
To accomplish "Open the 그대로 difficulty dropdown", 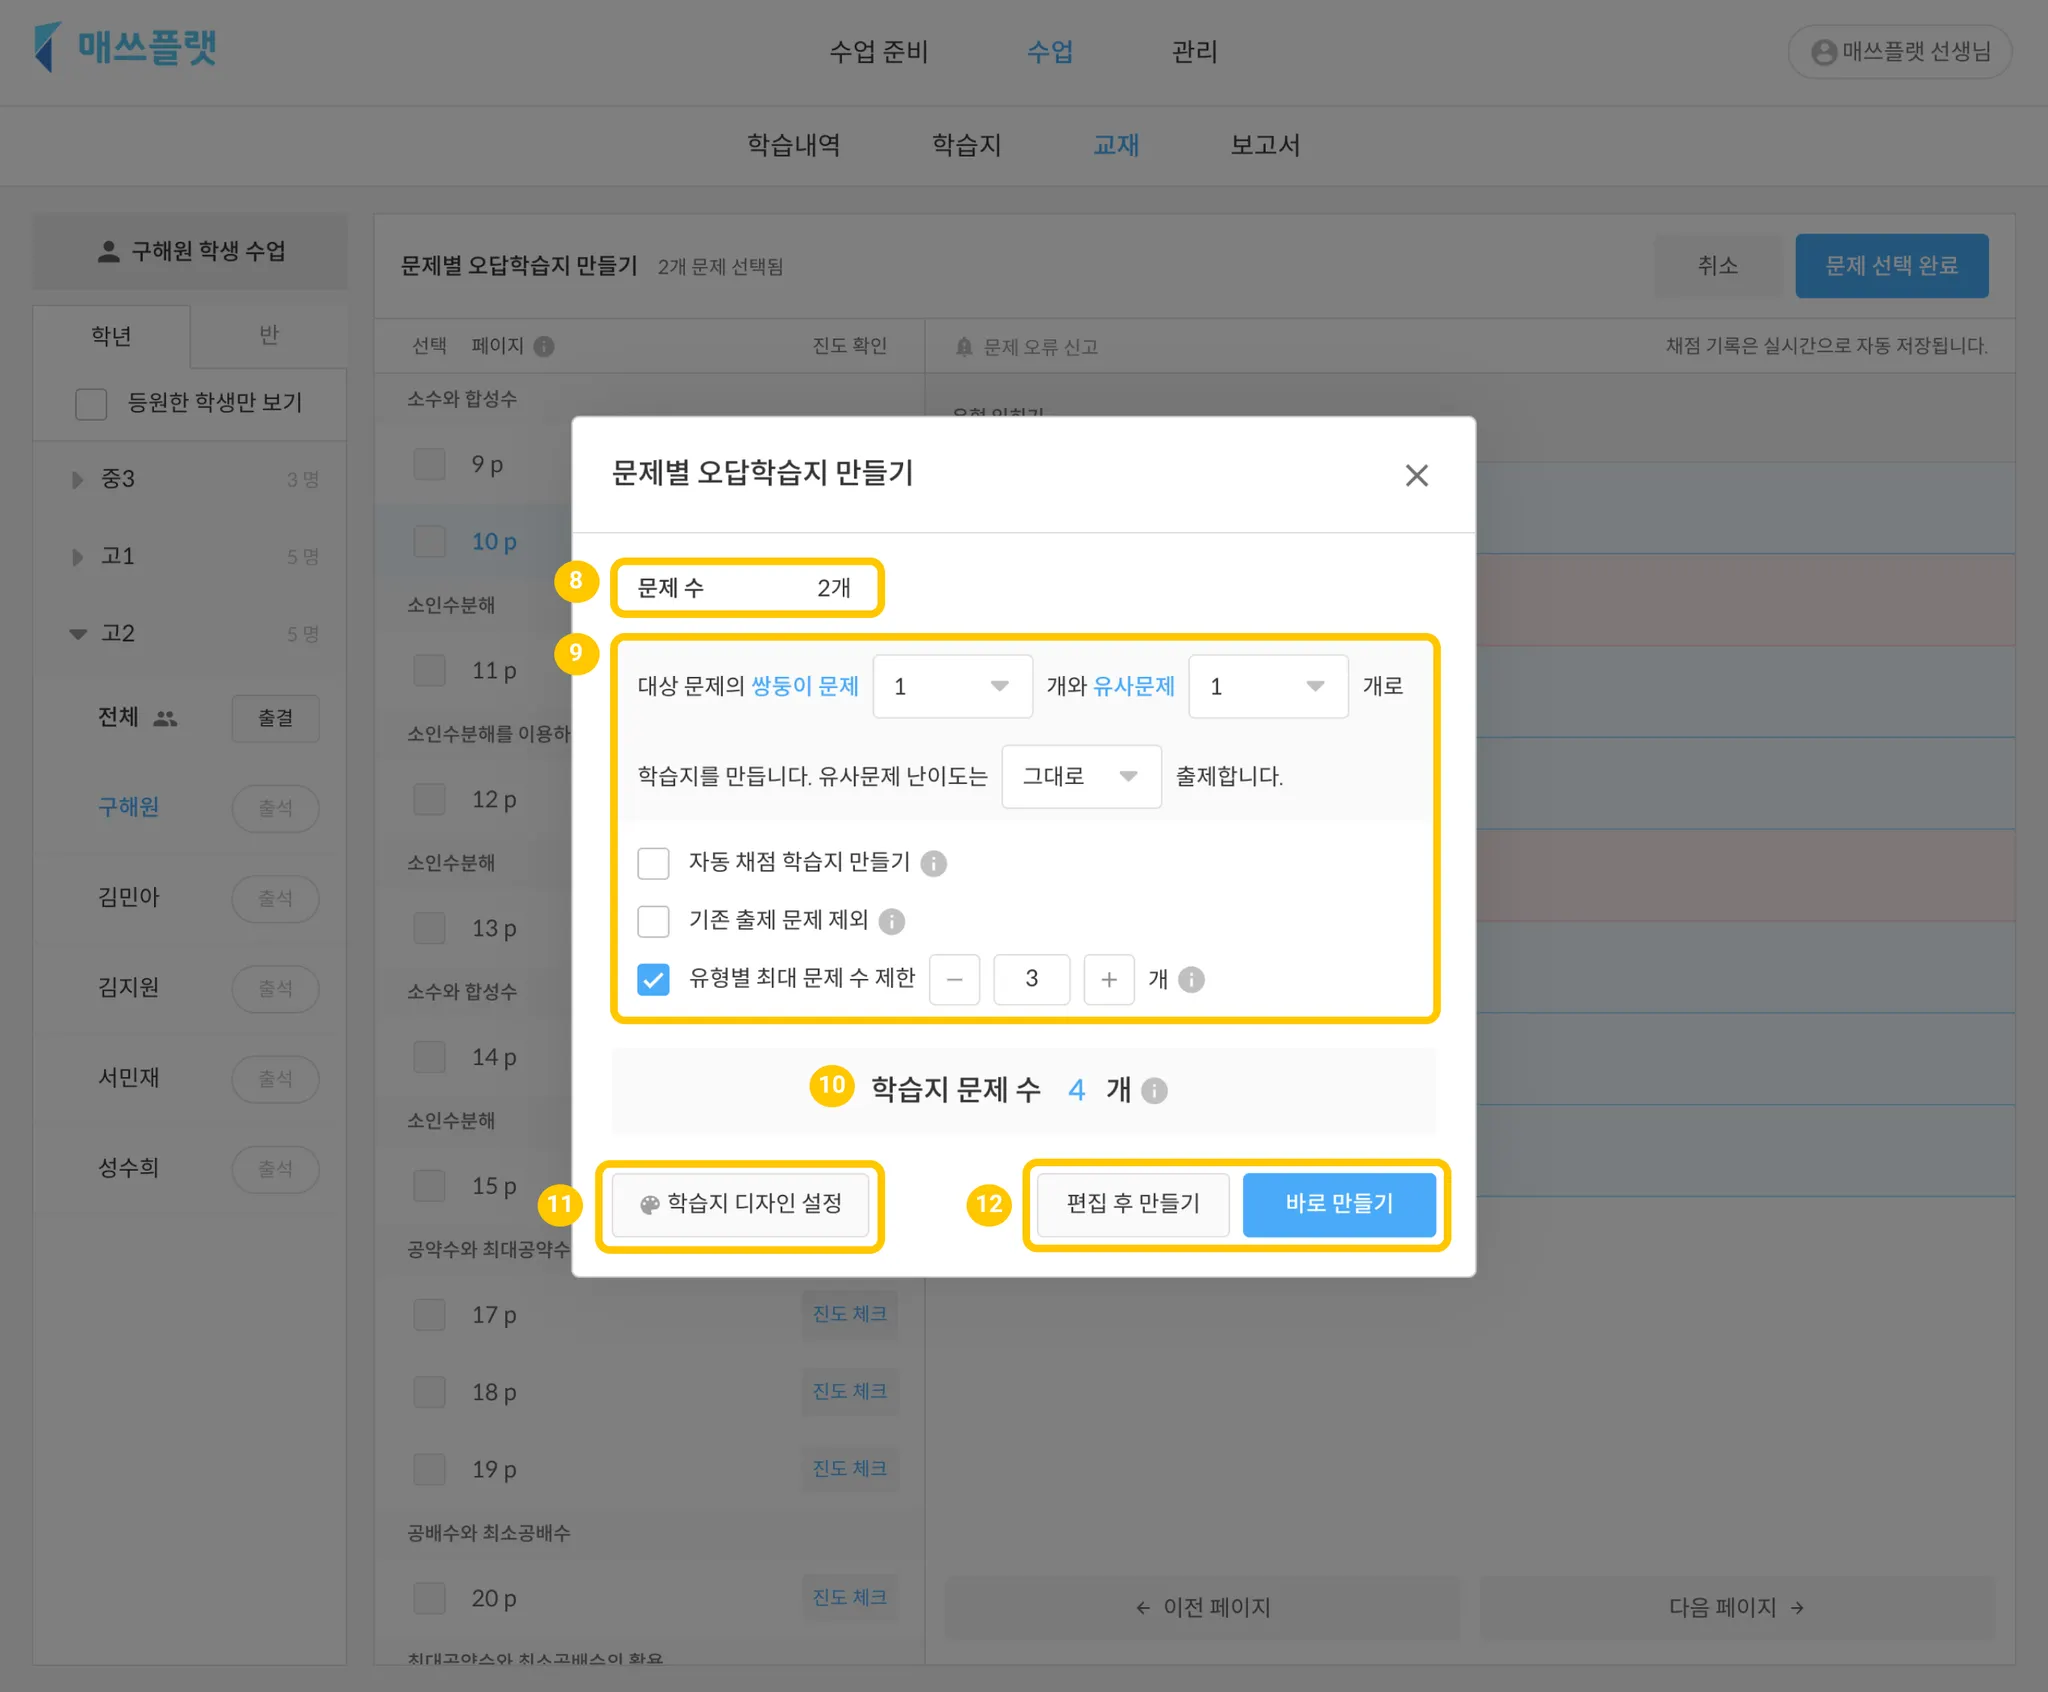I will tap(1080, 776).
